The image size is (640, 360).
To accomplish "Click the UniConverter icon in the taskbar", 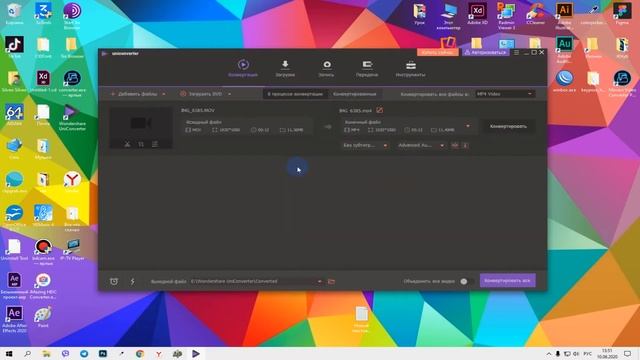I will click(196, 353).
